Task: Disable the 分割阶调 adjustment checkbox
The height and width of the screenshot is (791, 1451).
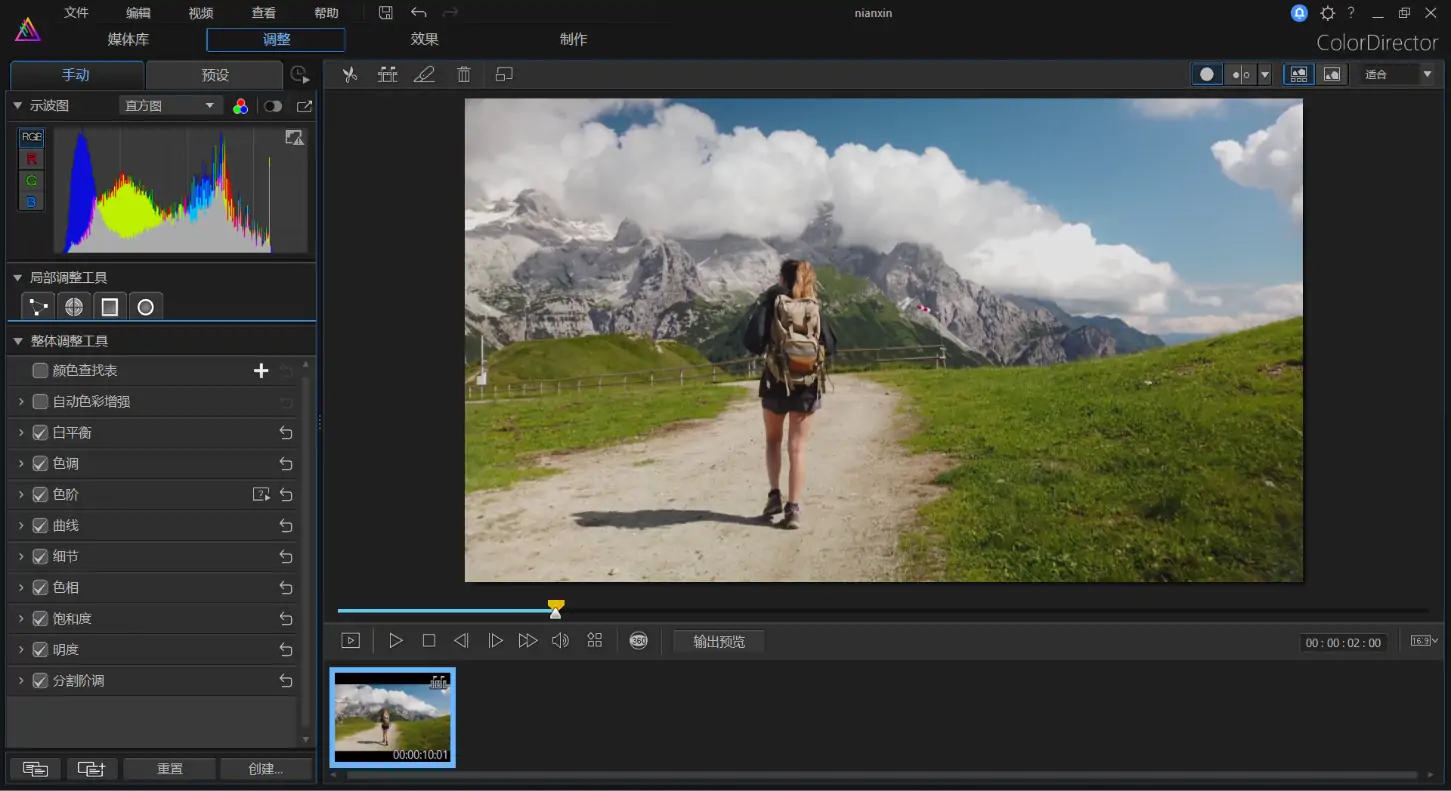Action: [x=40, y=680]
